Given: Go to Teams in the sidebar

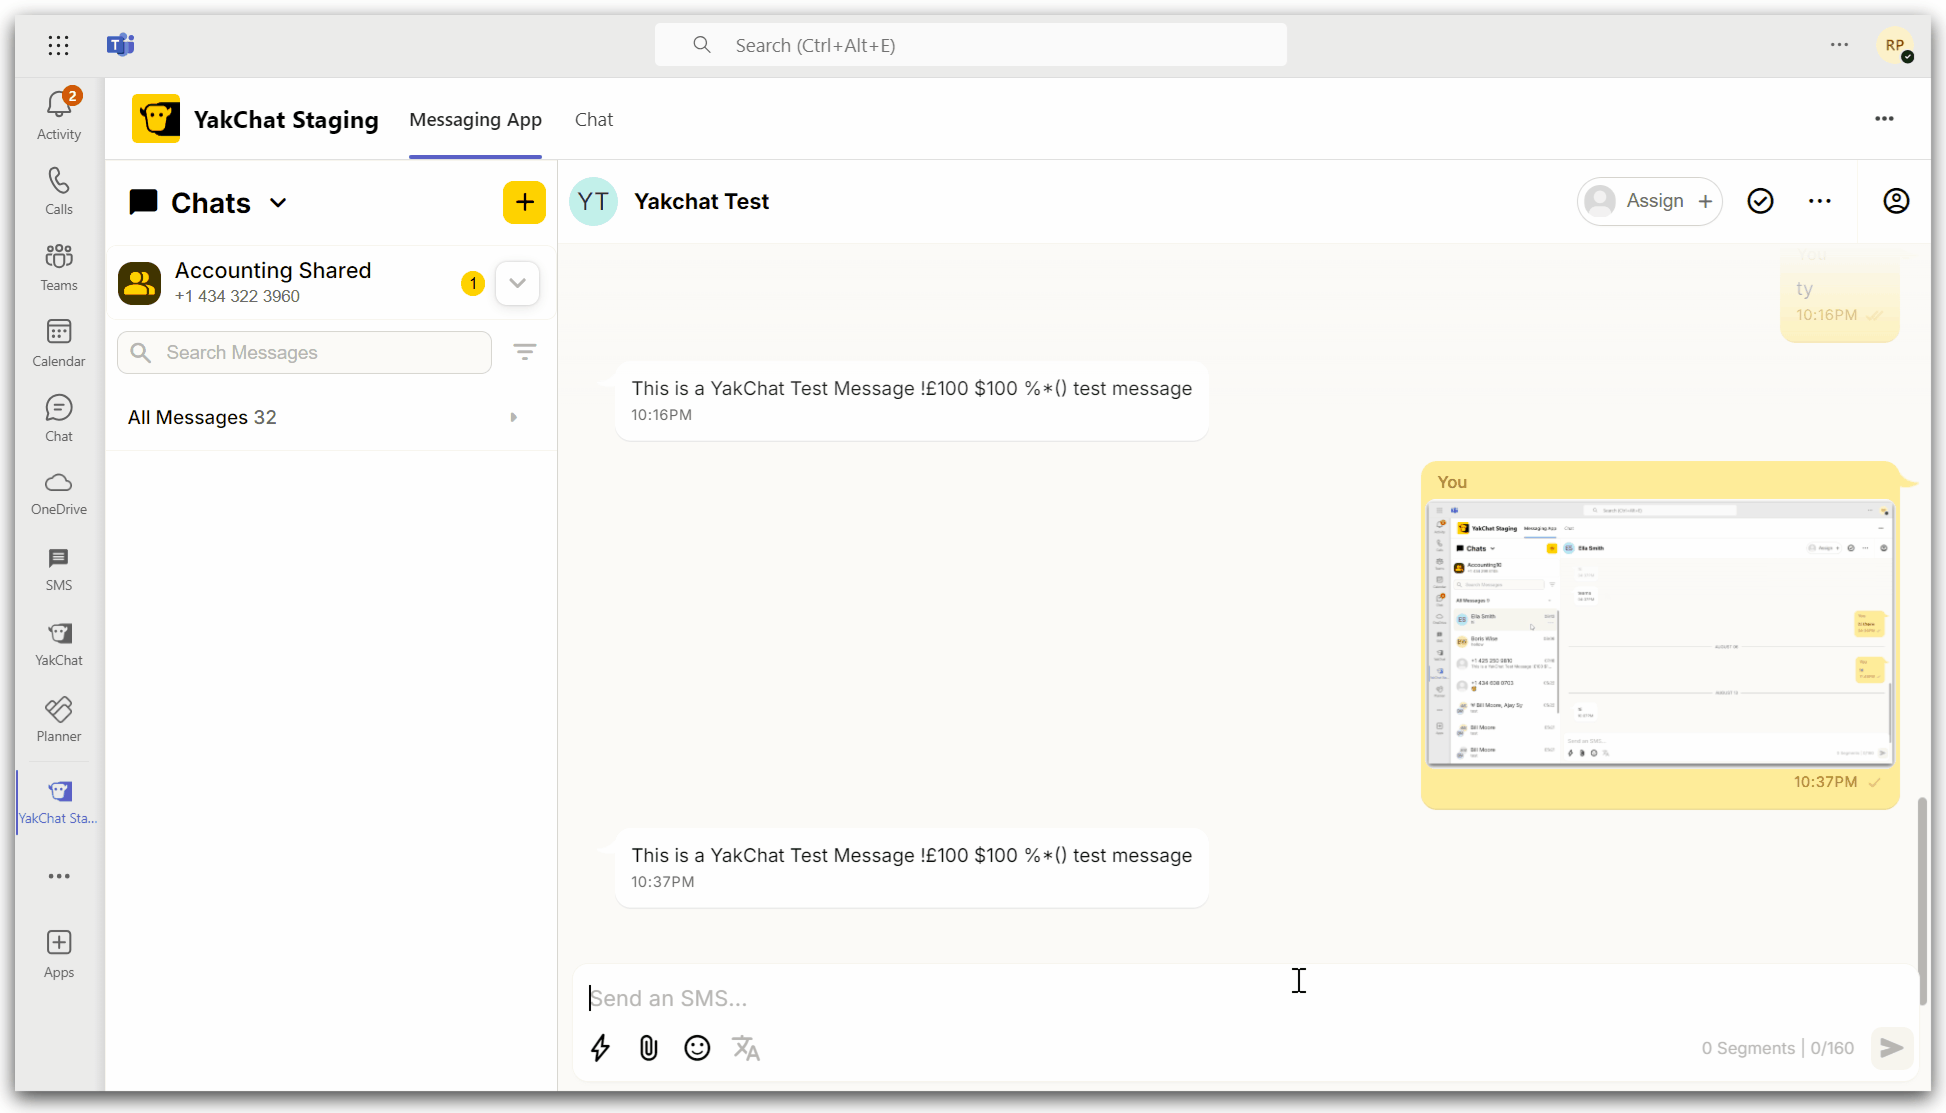Looking at the screenshot, I should coord(59,267).
